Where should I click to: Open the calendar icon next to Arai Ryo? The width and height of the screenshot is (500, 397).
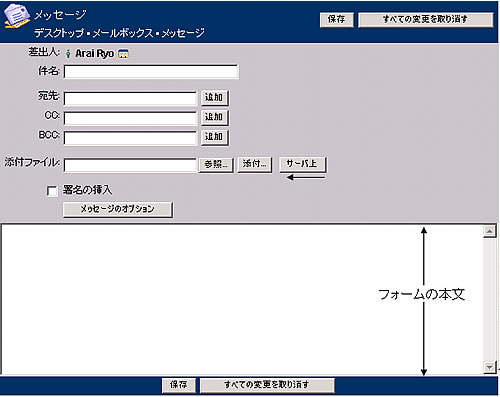[x=124, y=54]
